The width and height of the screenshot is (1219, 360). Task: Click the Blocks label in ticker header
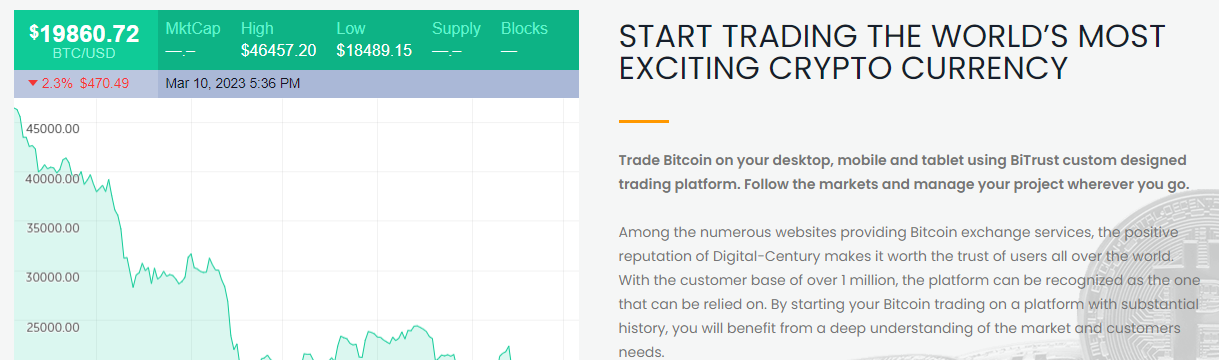pyautogui.click(x=524, y=28)
